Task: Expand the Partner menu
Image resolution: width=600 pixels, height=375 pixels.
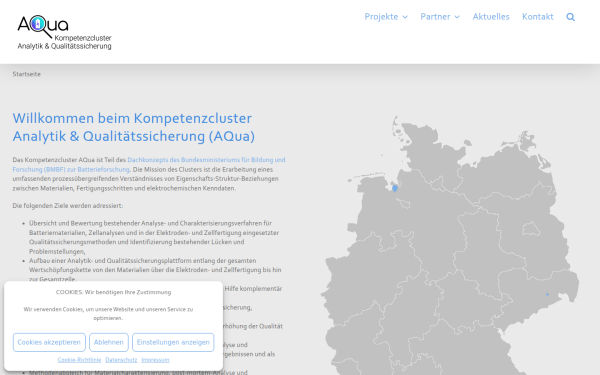Action: (x=440, y=17)
